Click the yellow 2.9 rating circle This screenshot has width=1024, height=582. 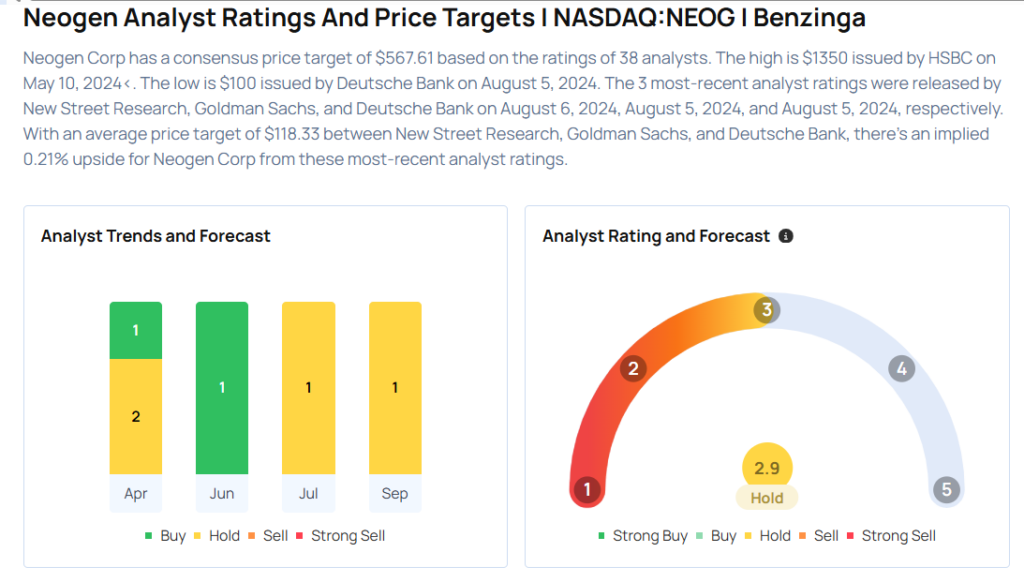tap(767, 467)
